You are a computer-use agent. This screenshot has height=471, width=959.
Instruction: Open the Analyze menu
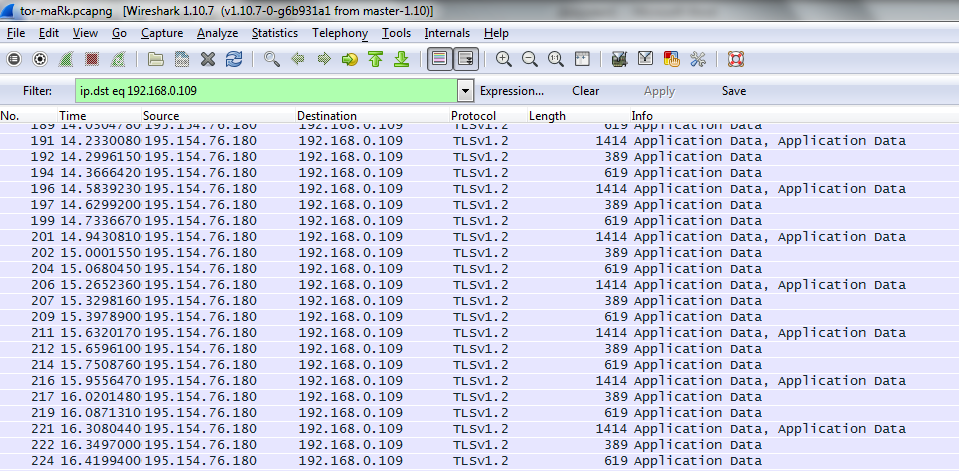tap(217, 33)
